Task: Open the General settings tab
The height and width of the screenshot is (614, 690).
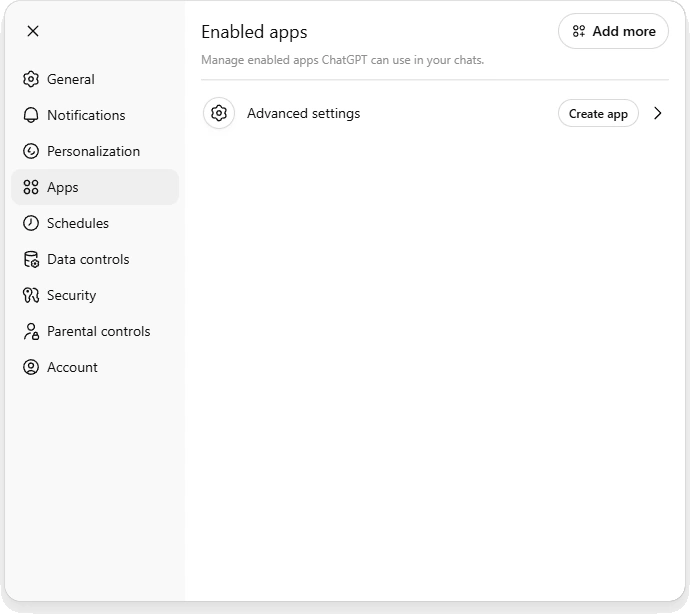Action: [95, 79]
